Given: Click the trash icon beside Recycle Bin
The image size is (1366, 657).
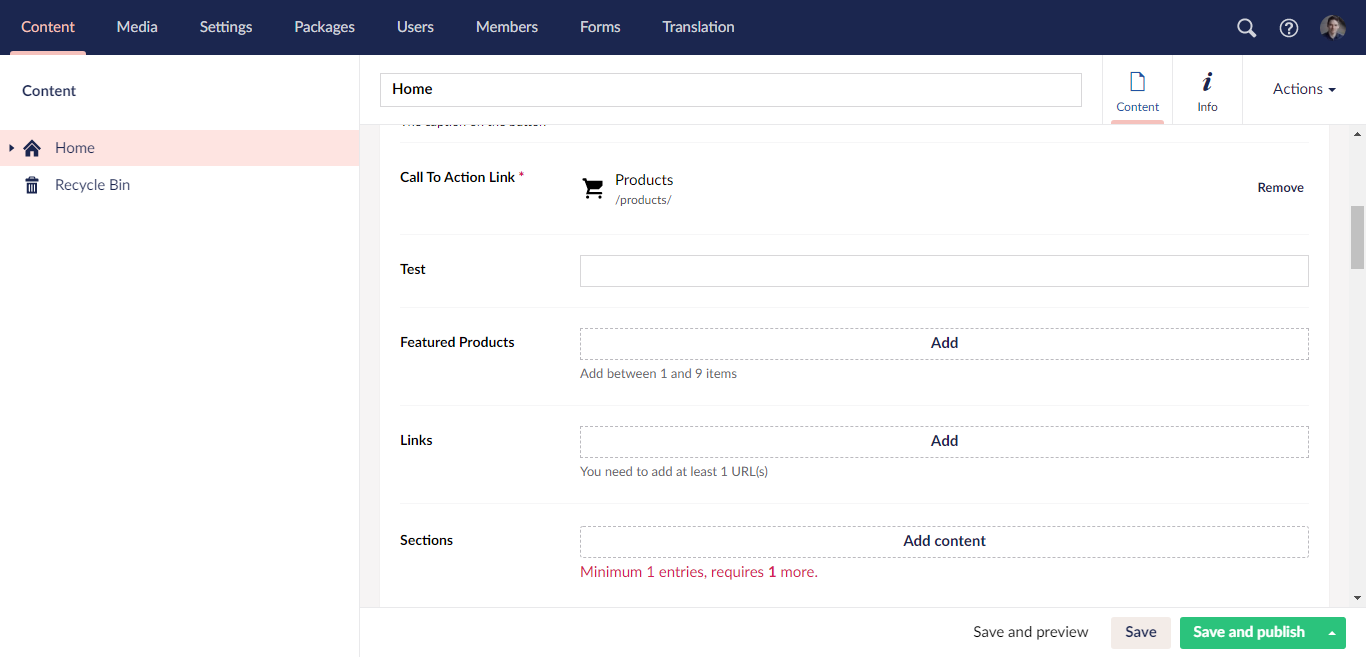Looking at the screenshot, I should [x=31, y=184].
